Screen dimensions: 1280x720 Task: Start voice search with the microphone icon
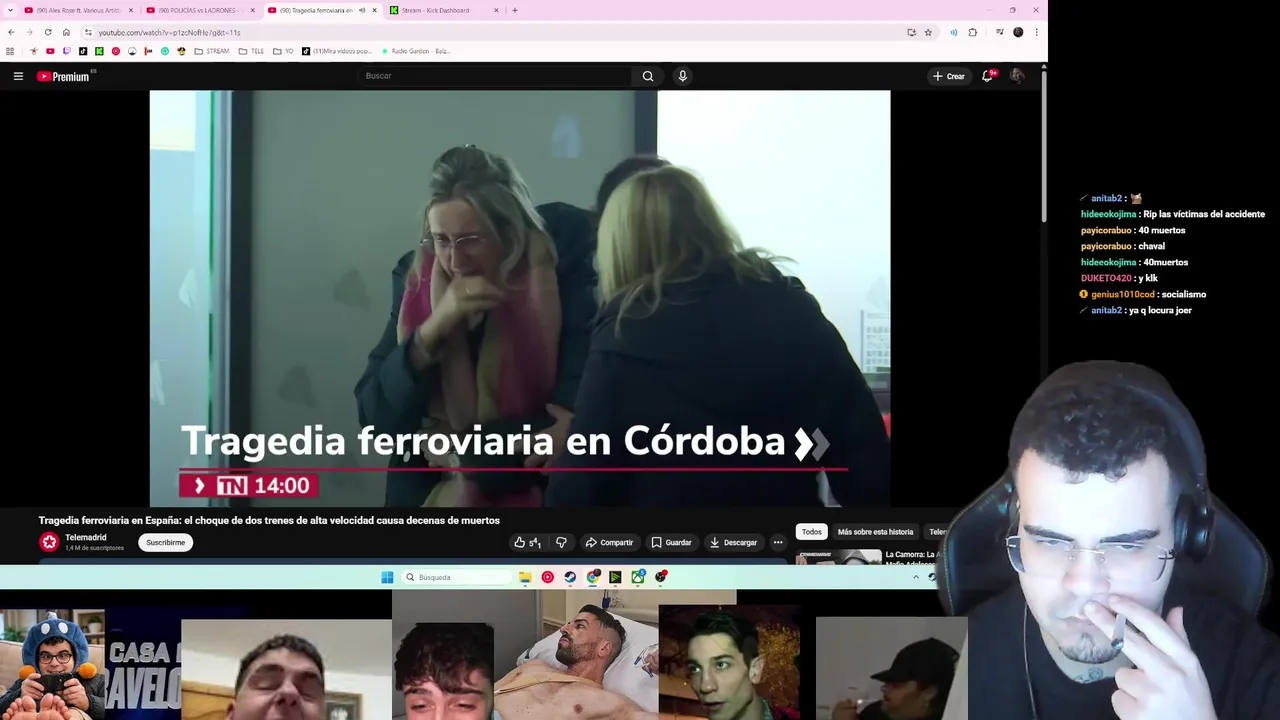[x=682, y=76]
